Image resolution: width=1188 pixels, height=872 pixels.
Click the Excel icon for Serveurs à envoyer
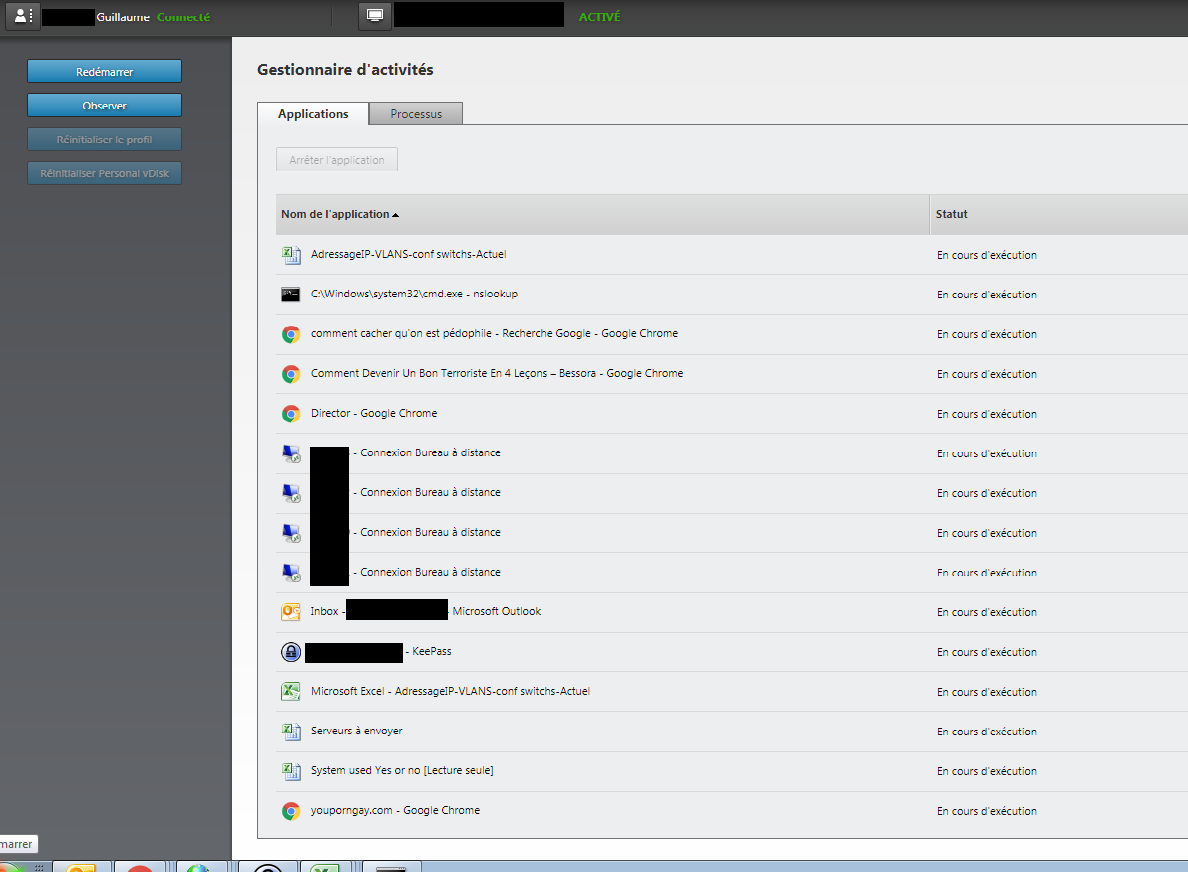[x=291, y=732]
